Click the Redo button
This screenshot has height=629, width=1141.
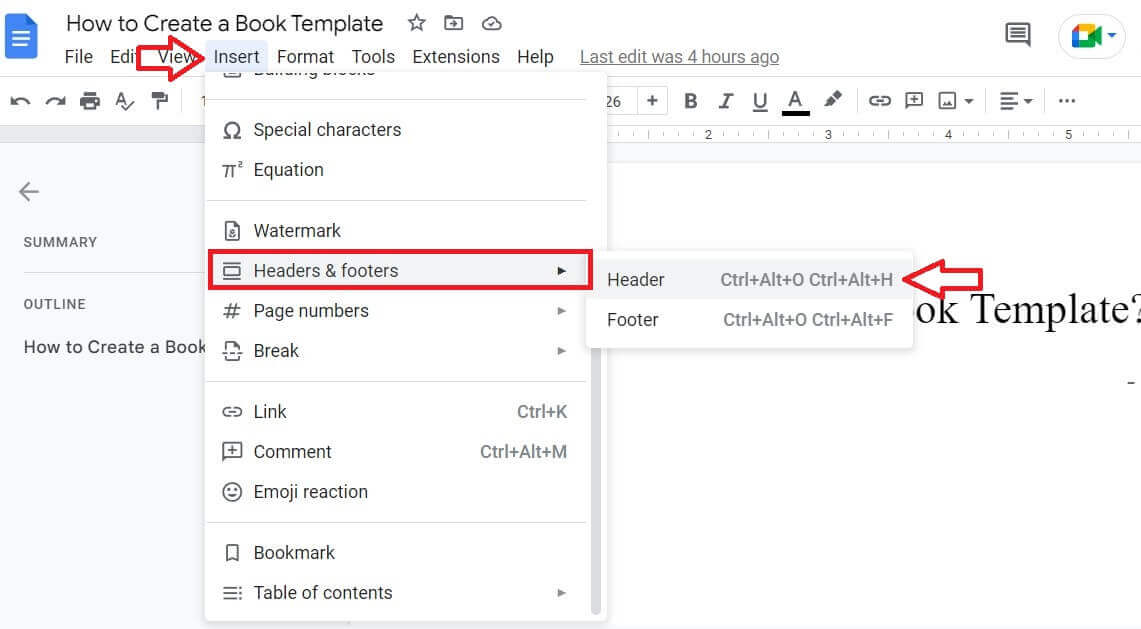pos(55,101)
